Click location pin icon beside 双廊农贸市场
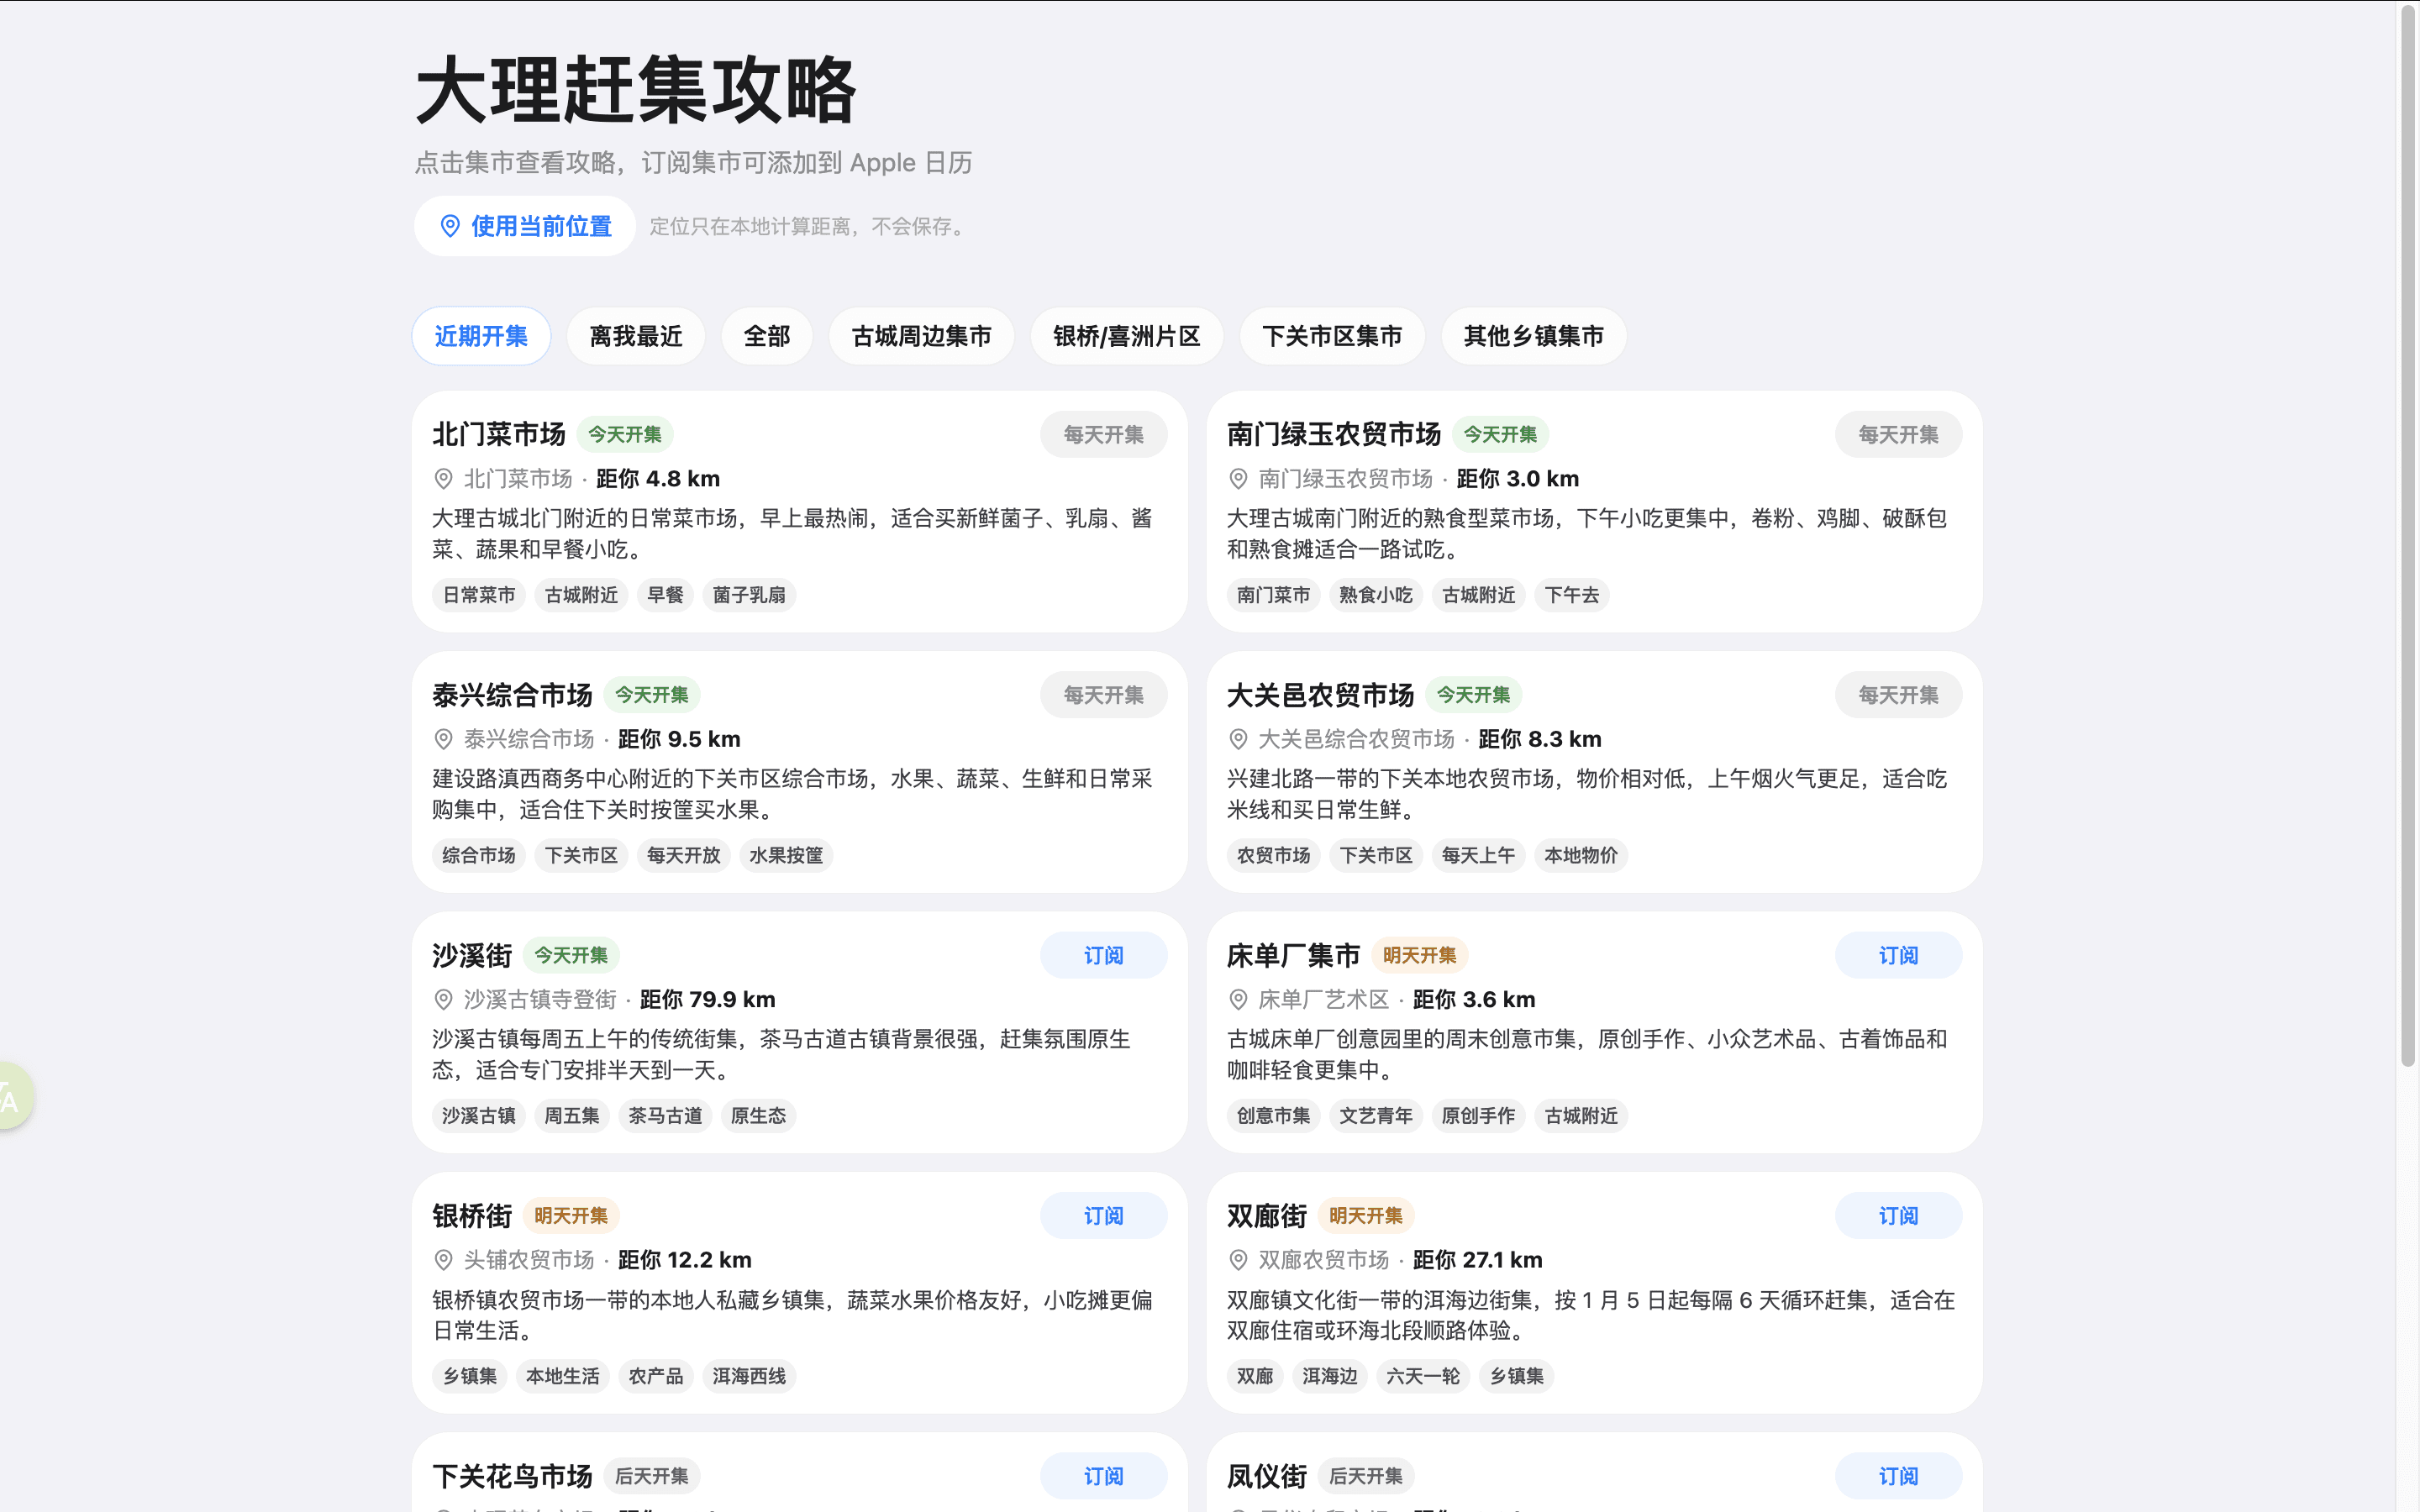Image resolution: width=2420 pixels, height=1512 pixels. [x=1238, y=1260]
